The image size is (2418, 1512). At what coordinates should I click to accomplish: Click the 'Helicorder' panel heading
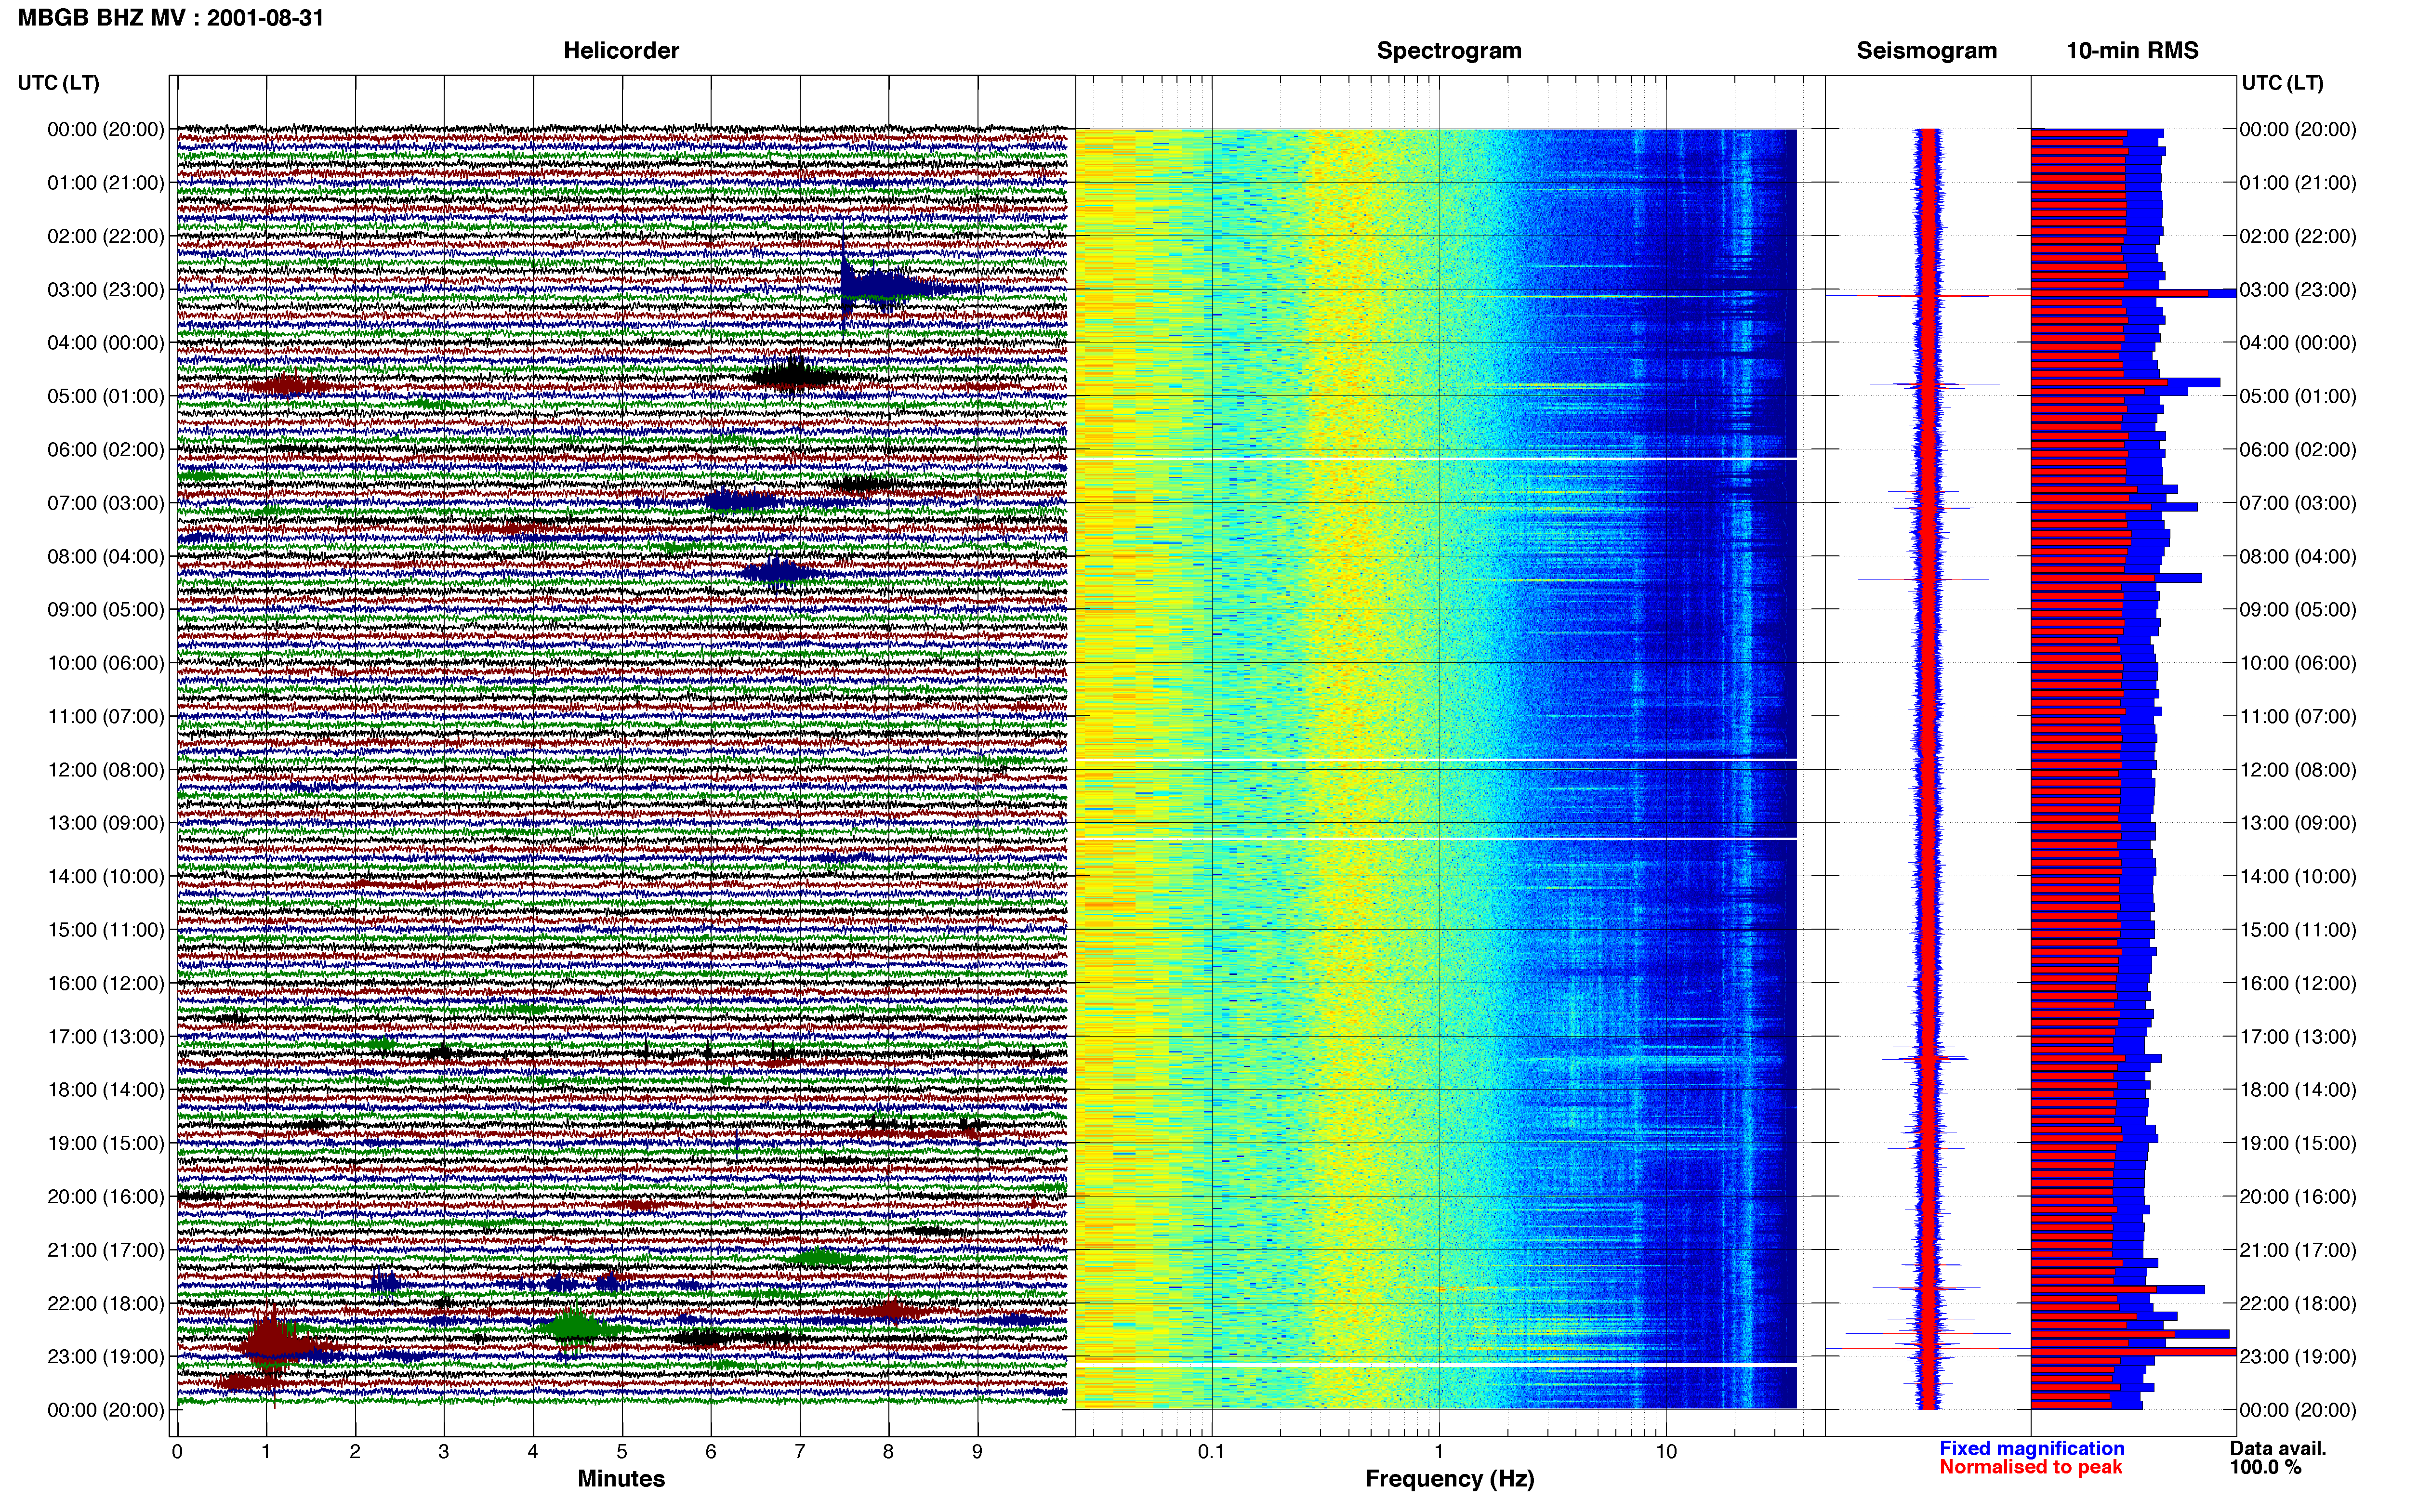(x=621, y=51)
